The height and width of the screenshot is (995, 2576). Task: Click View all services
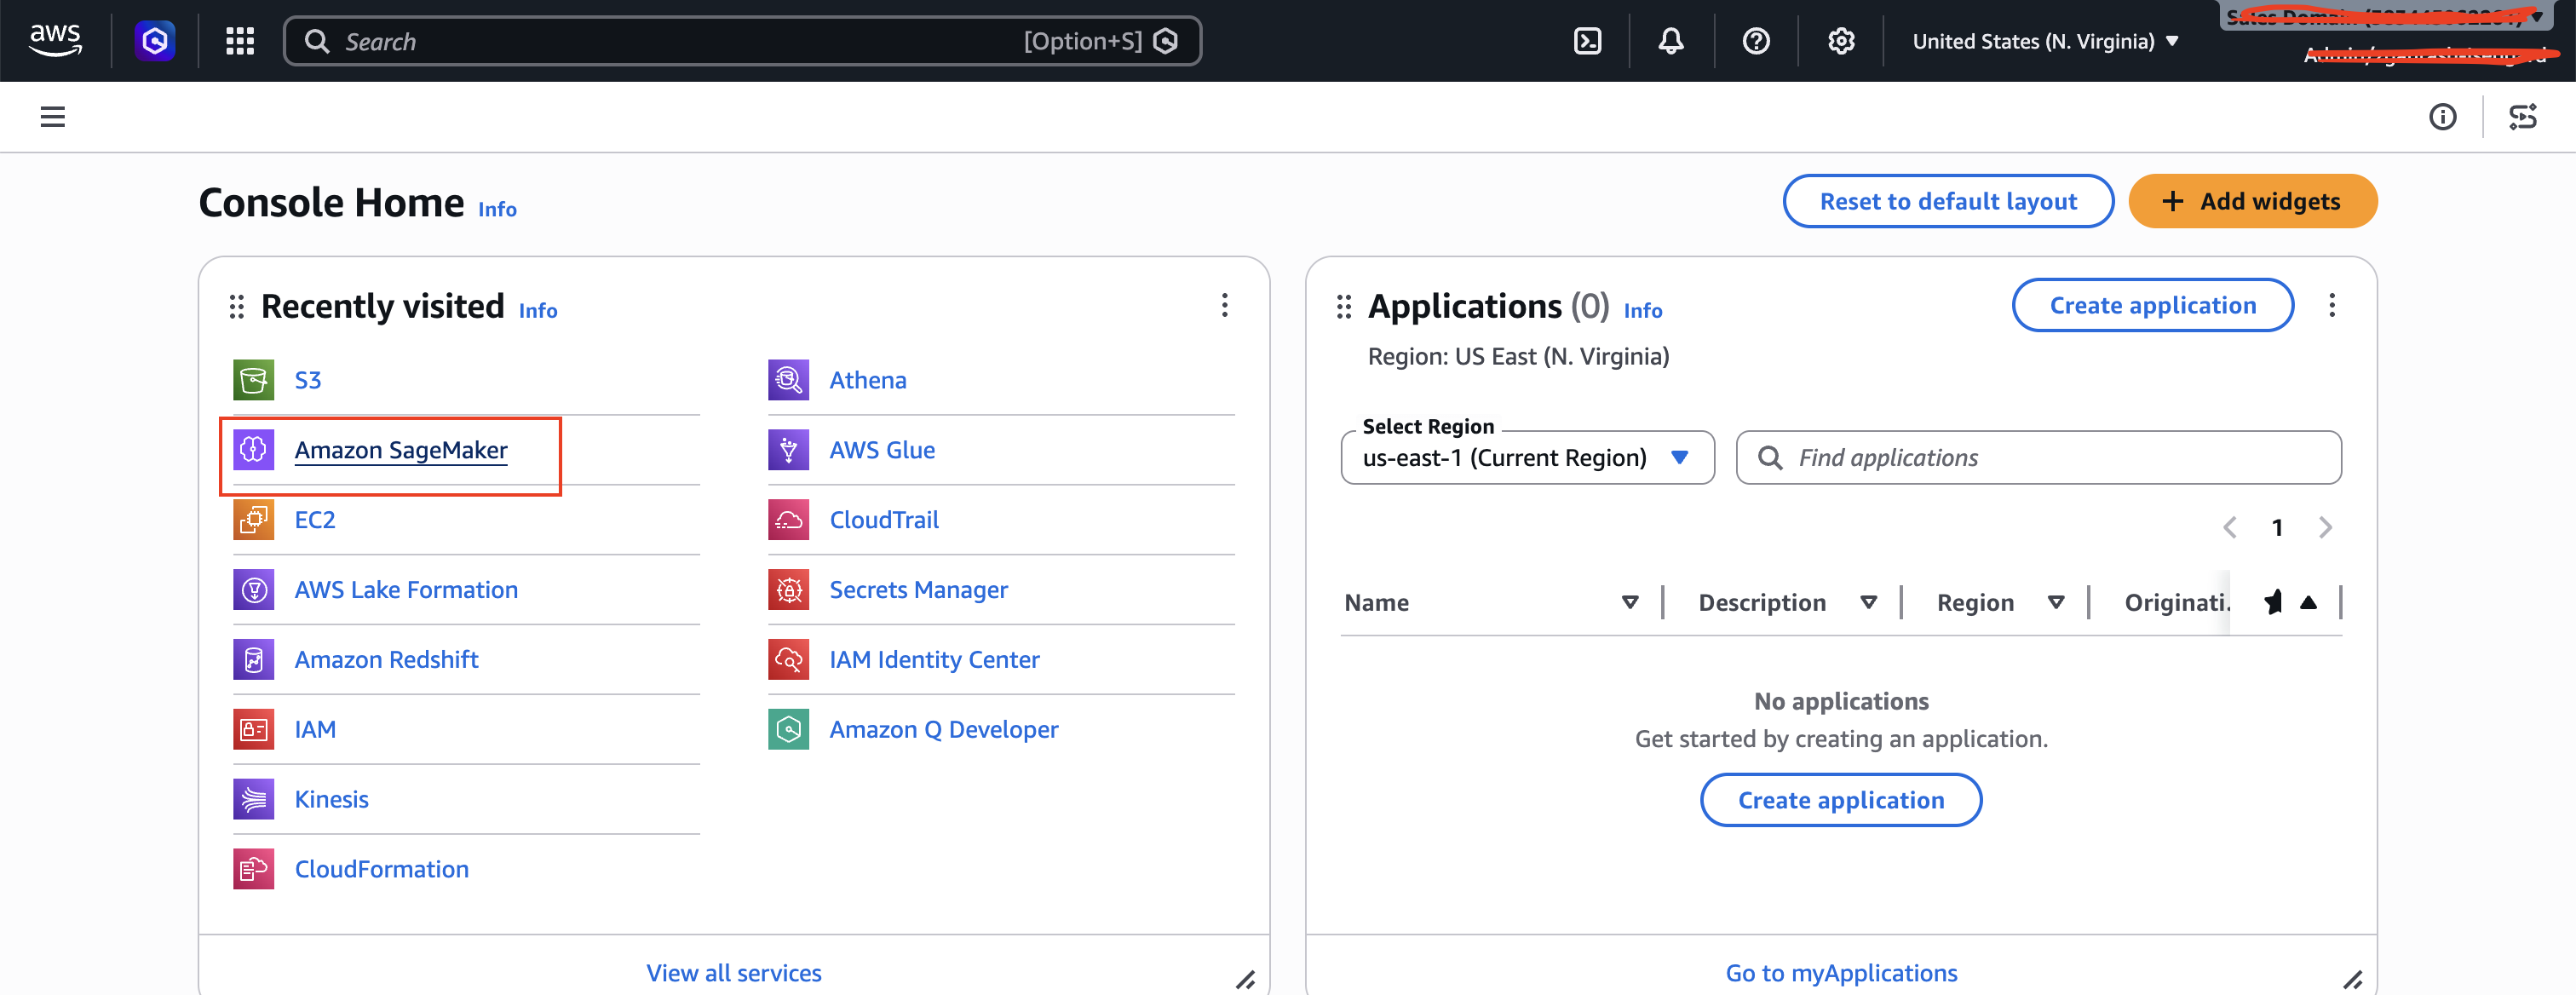(x=734, y=973)
